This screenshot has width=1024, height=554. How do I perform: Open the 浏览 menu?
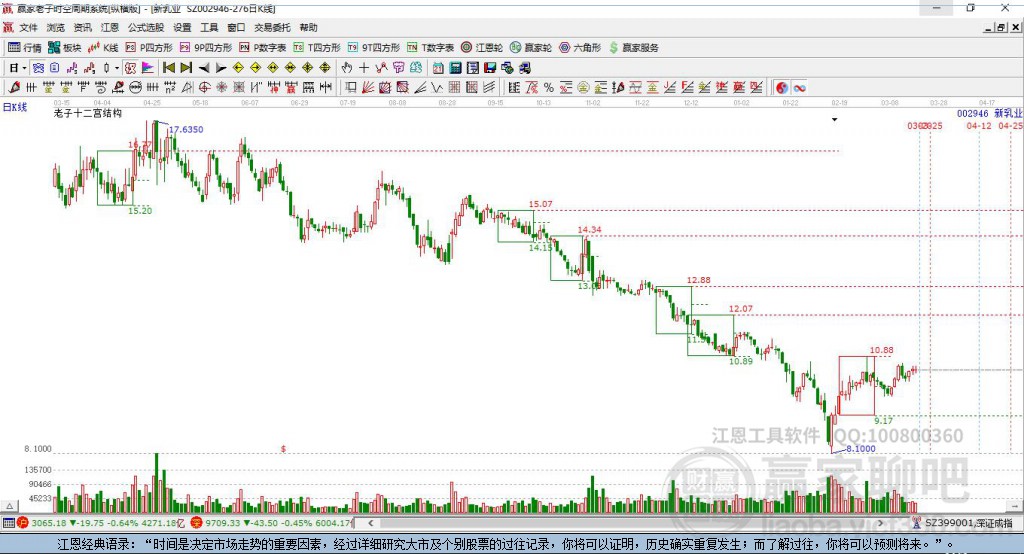click(x=56, y=27)
